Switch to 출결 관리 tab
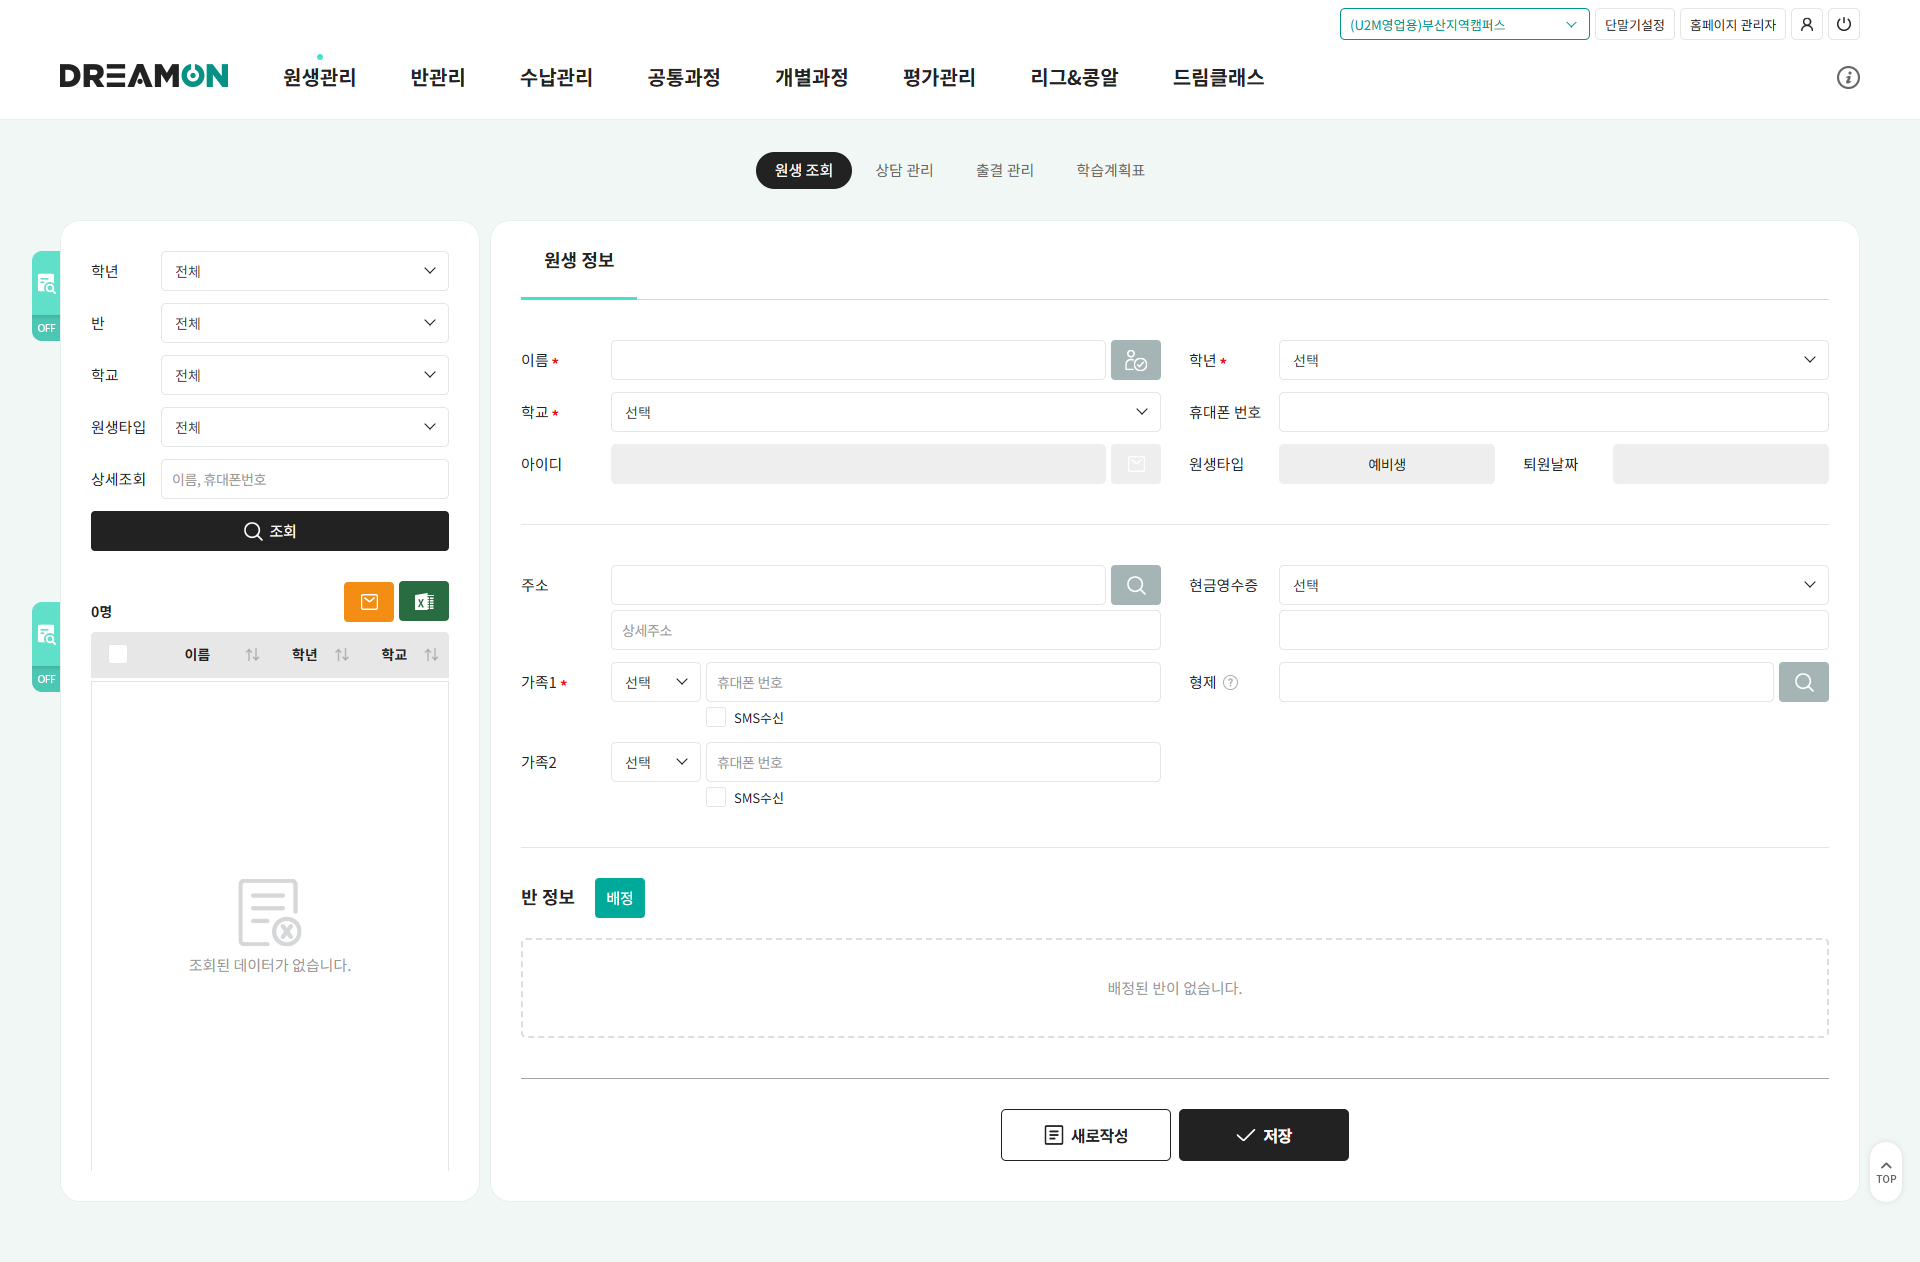The width and height of the screenshot is (1920, 1262). pos(1005,170)
